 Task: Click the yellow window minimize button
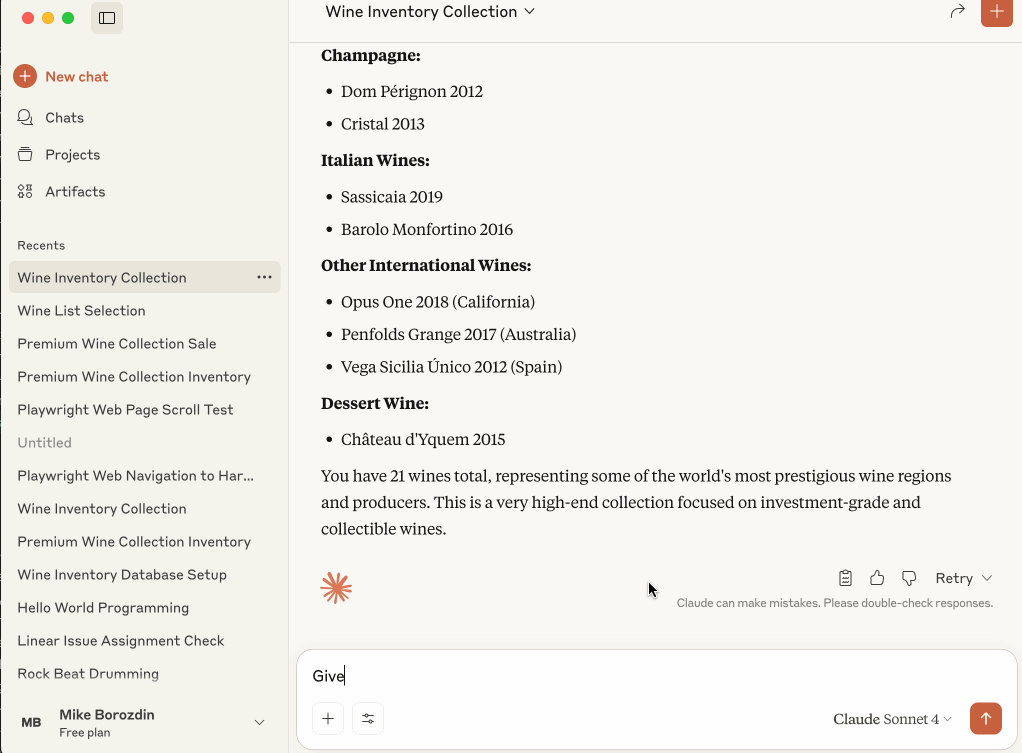(x=48, y=18)
